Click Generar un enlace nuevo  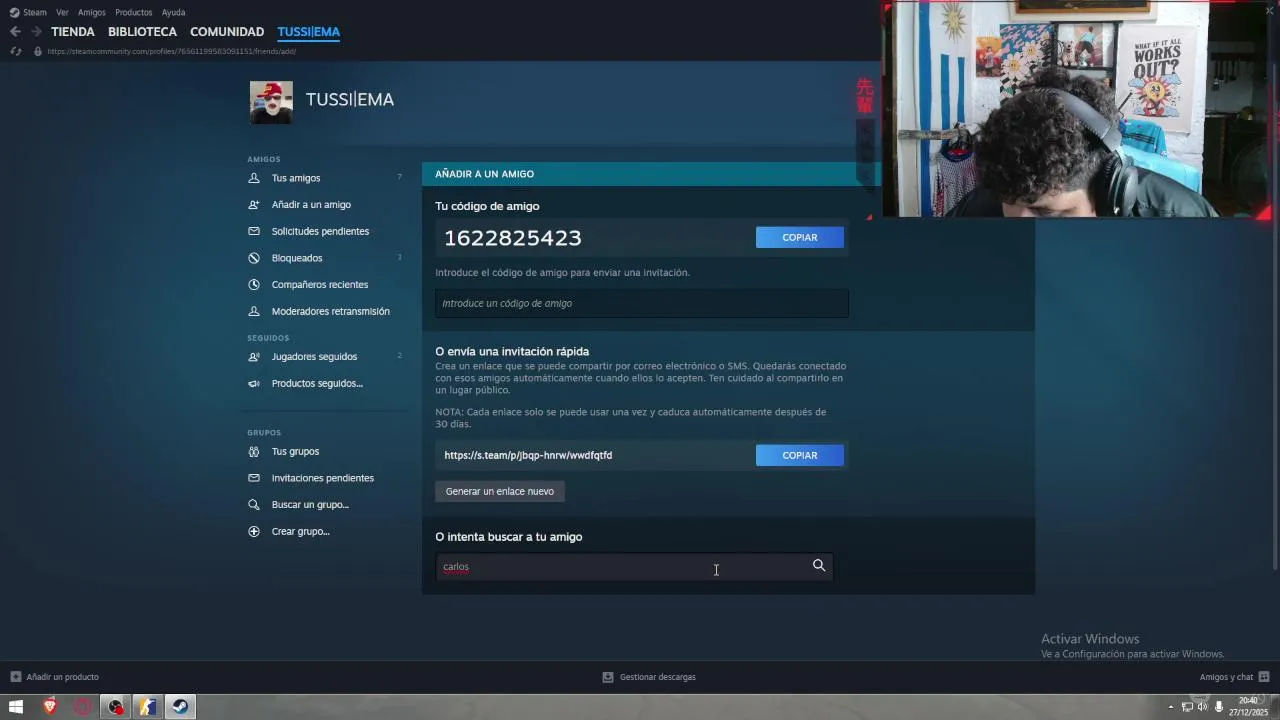coord(500,491)
